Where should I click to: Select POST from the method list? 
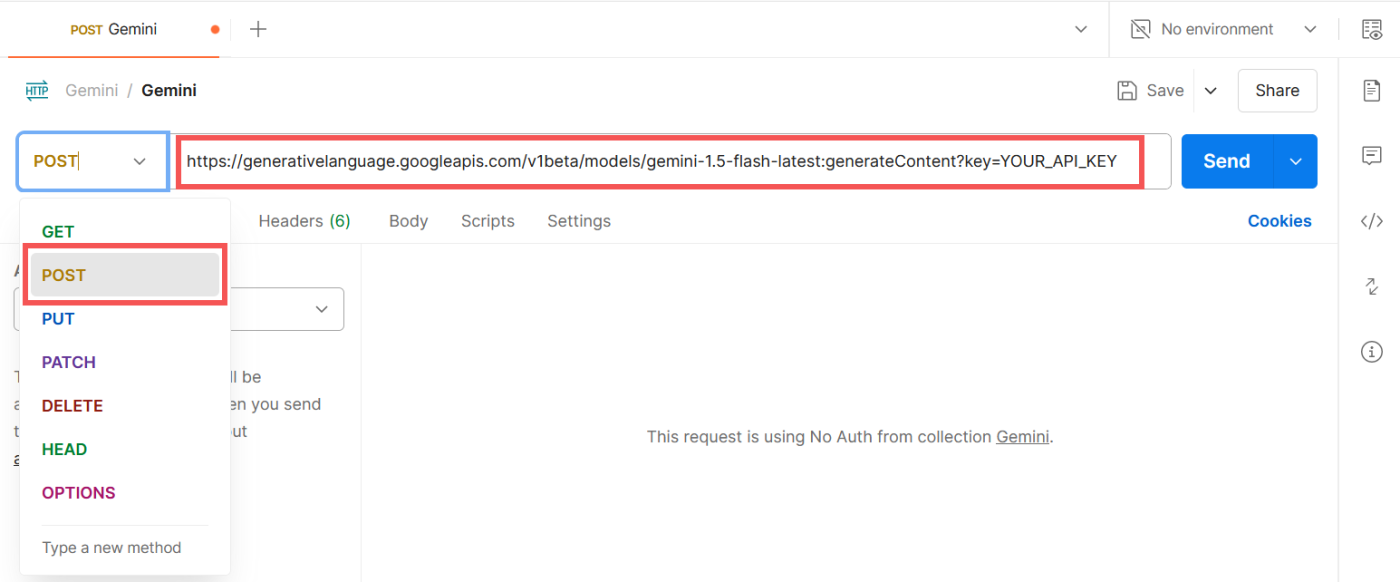click(125, 275)
